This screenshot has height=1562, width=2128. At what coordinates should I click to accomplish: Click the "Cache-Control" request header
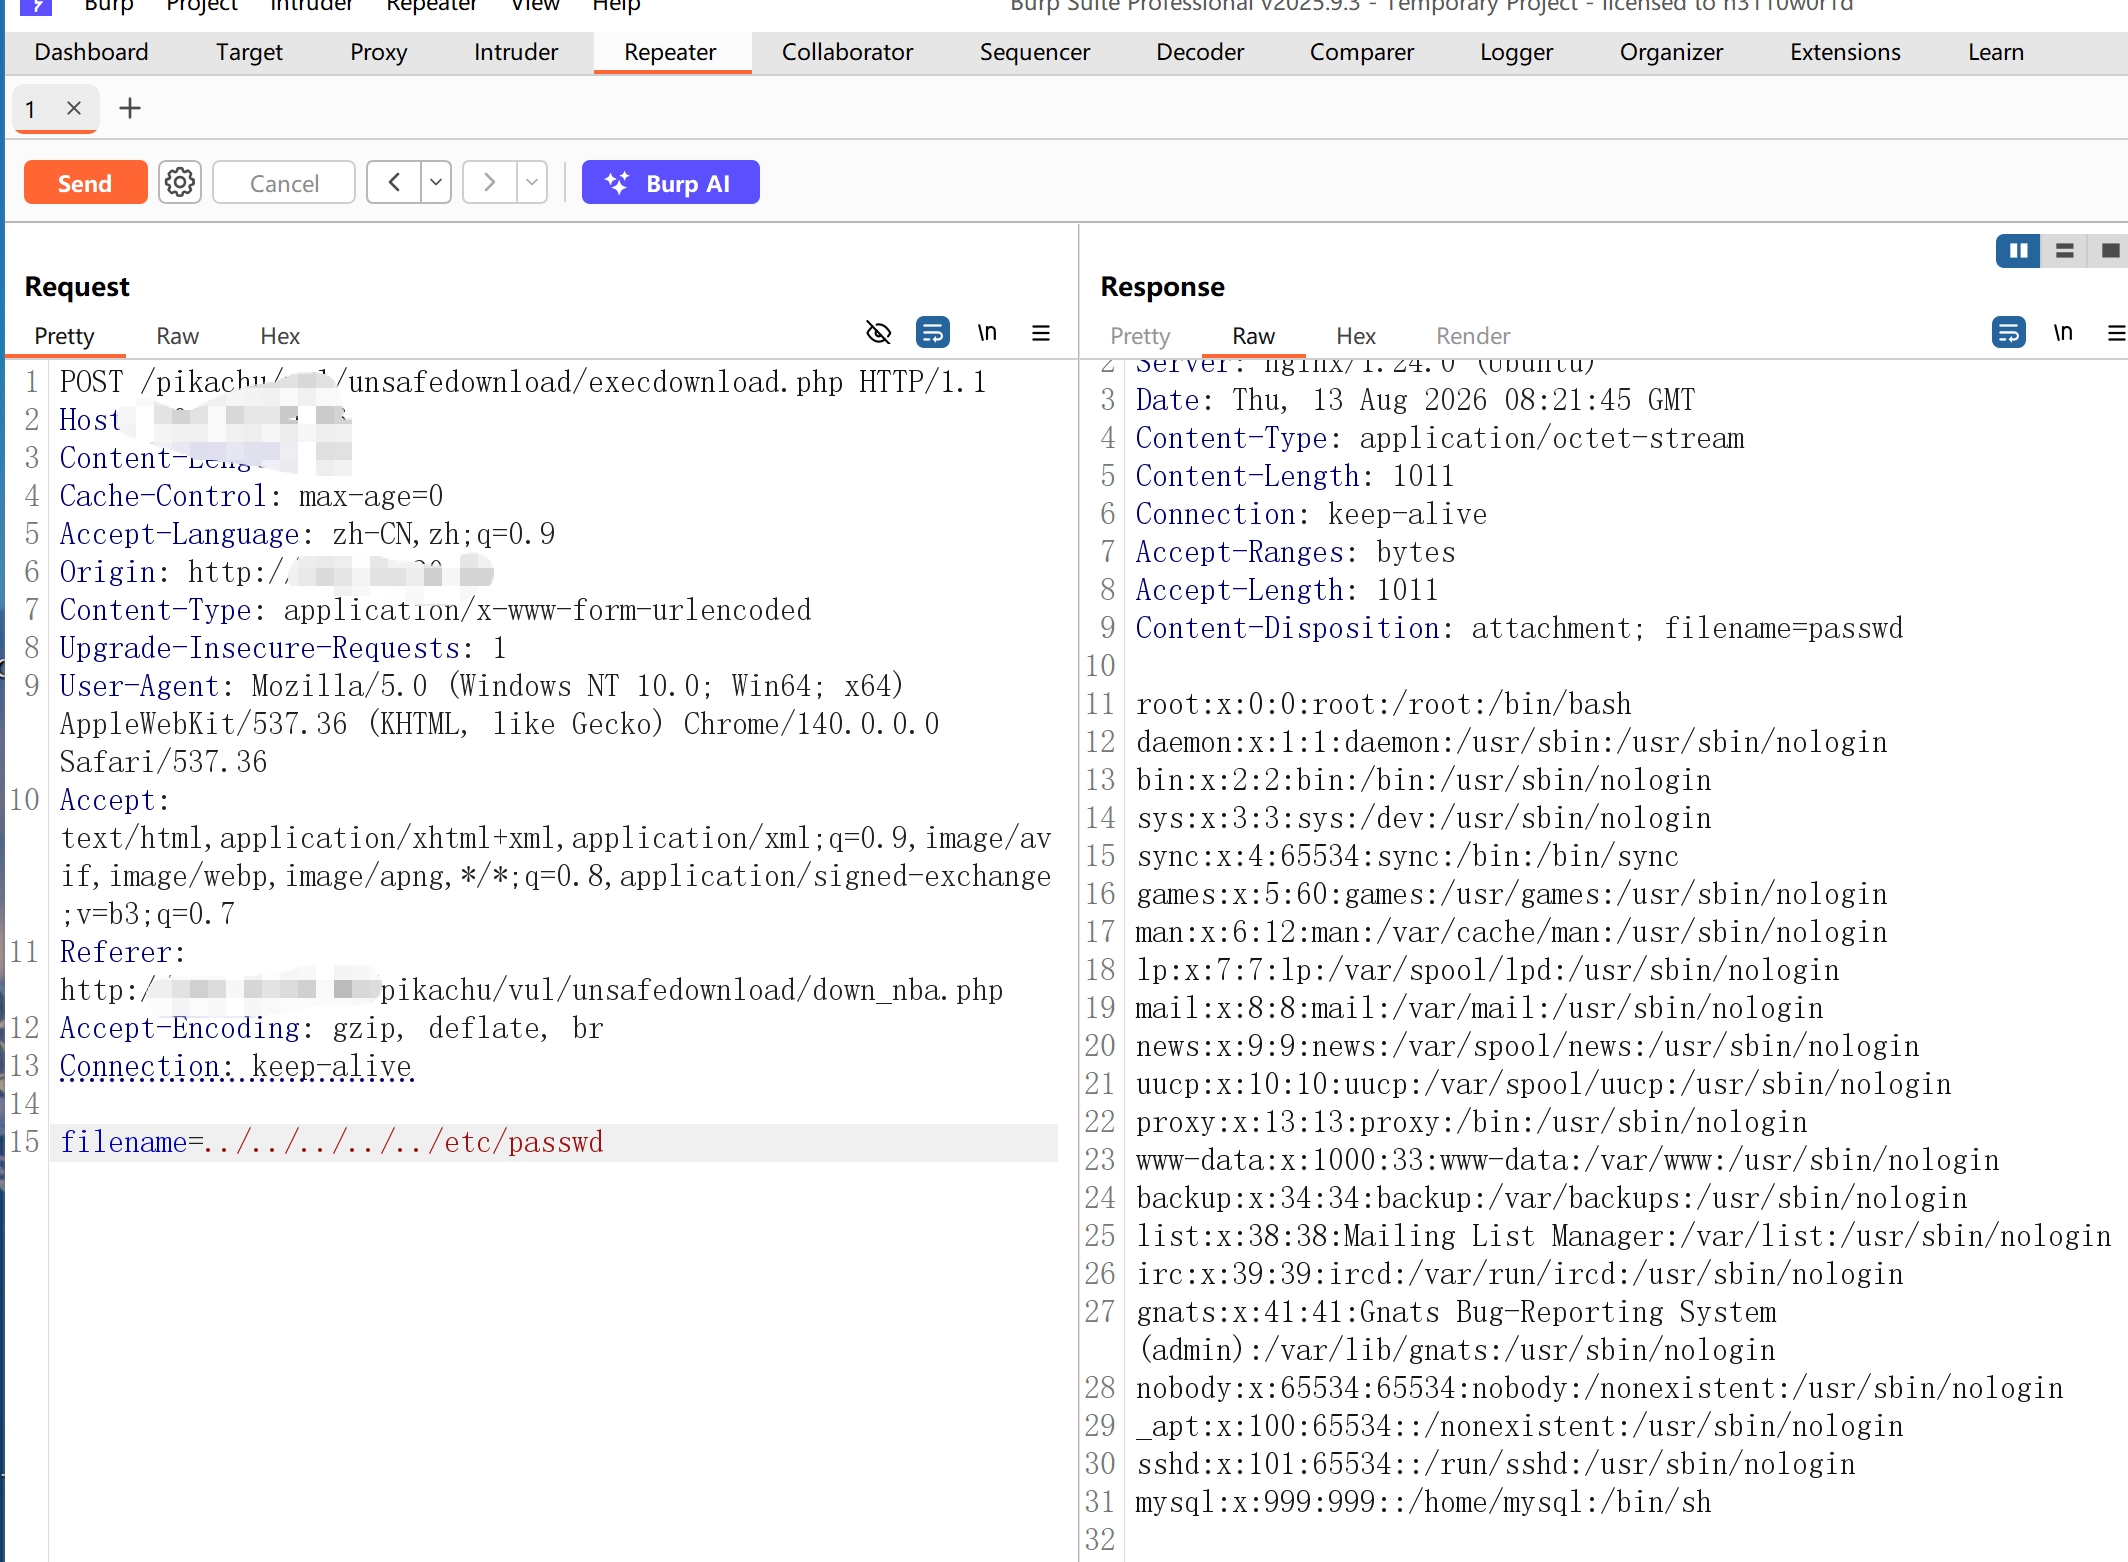(162, 496)
